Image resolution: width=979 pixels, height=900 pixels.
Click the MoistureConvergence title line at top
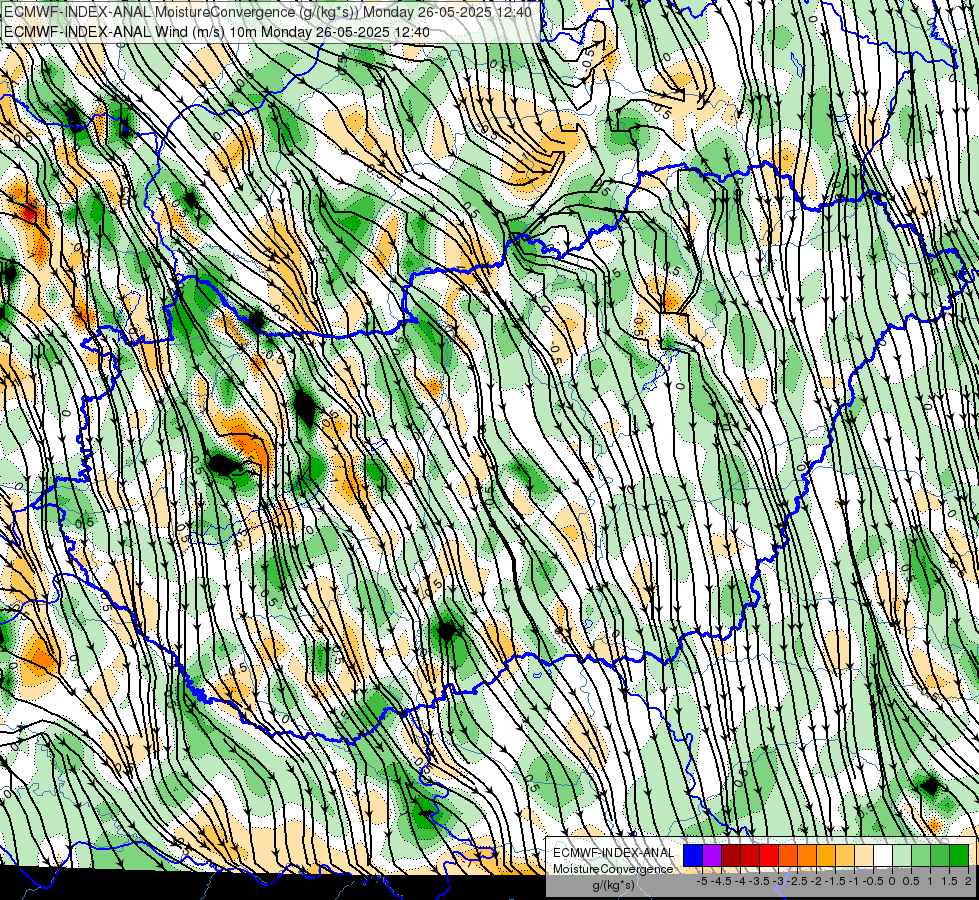(268, 12)
